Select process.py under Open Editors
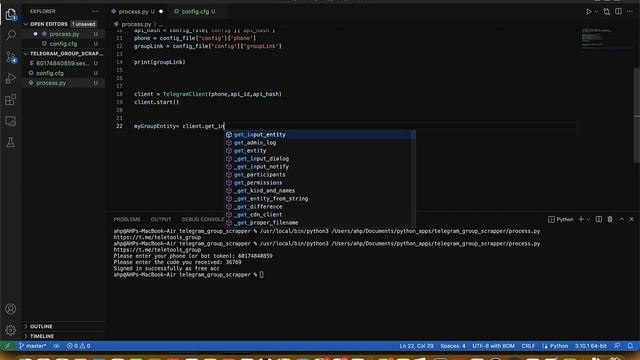This screenshot has height=360, width=640. 63,34
